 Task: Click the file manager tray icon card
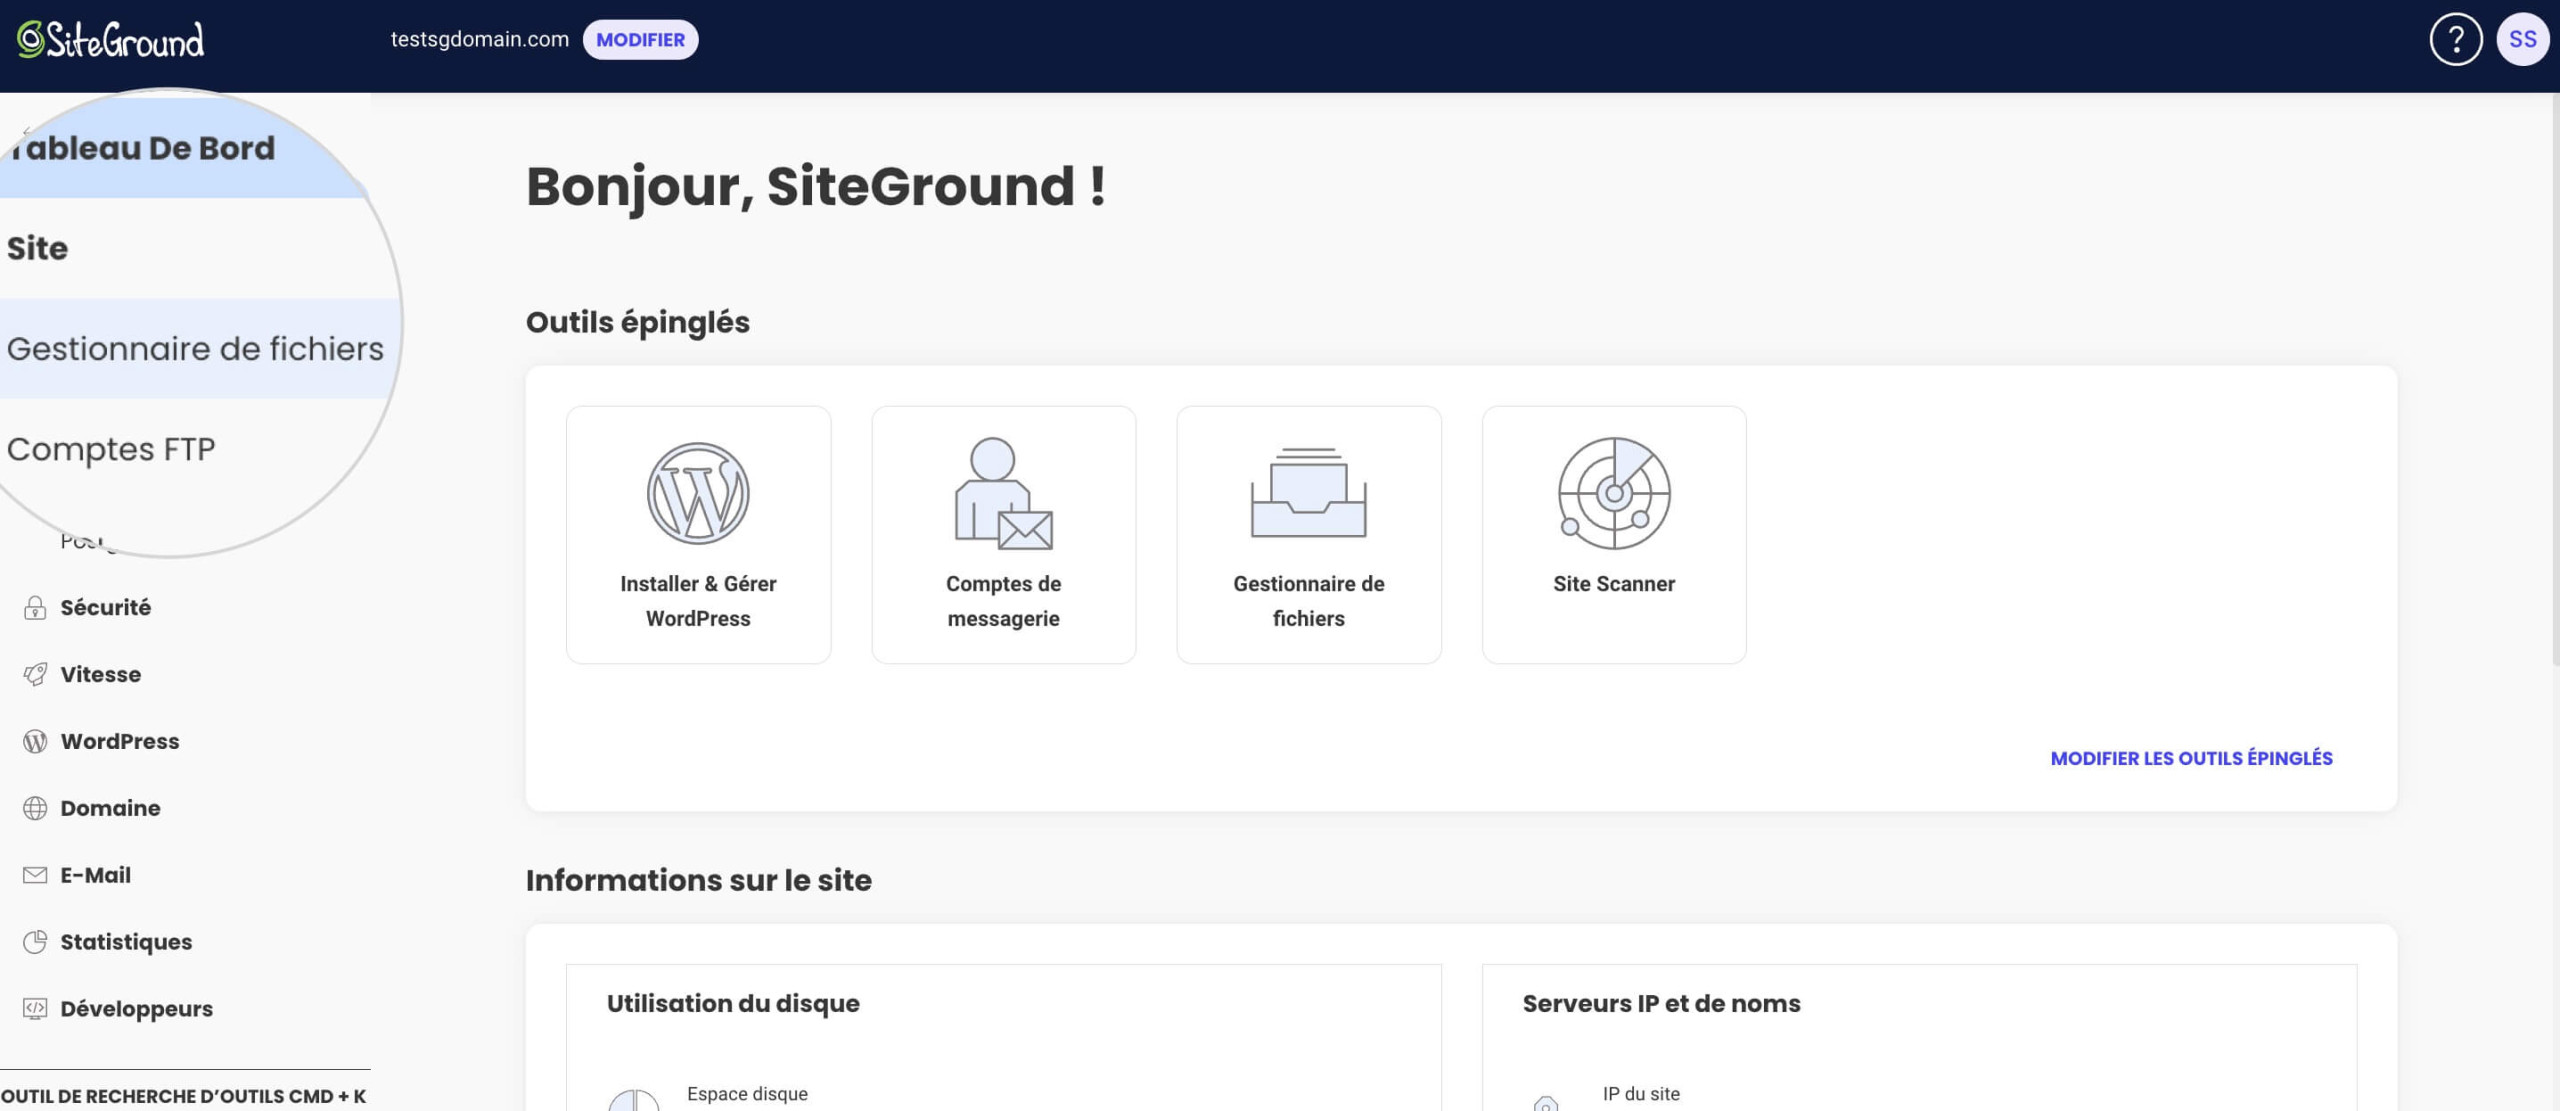[1308, 493]
